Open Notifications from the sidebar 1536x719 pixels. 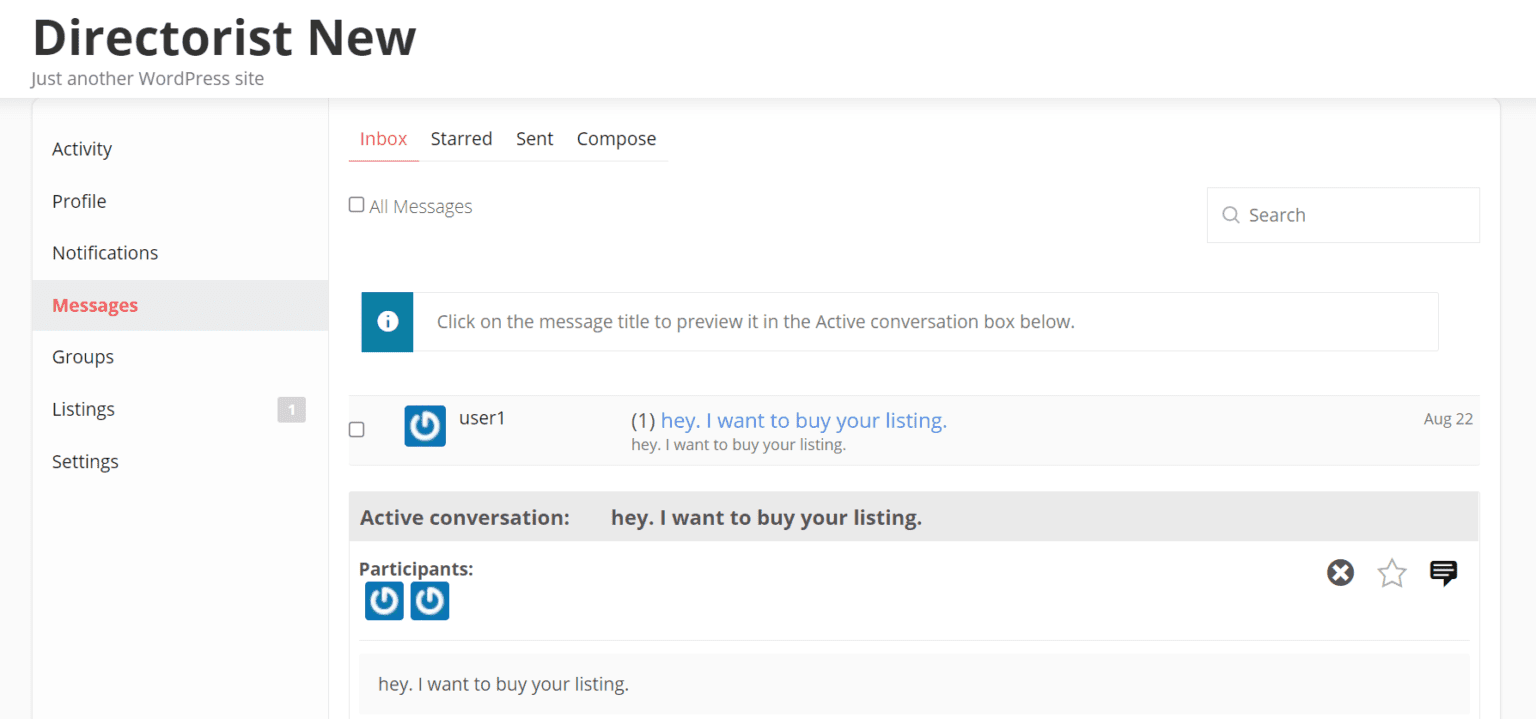(x=104, y=252)
